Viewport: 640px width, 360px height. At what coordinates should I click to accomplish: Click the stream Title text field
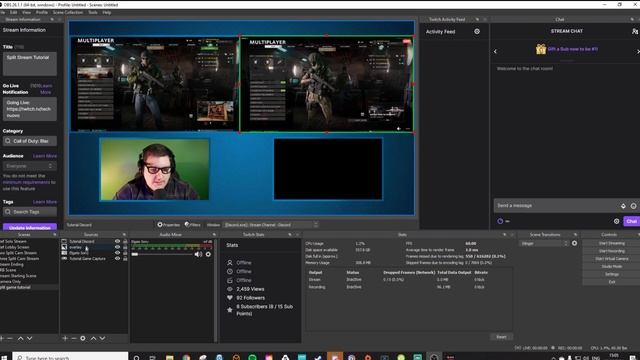click(30, 64)
